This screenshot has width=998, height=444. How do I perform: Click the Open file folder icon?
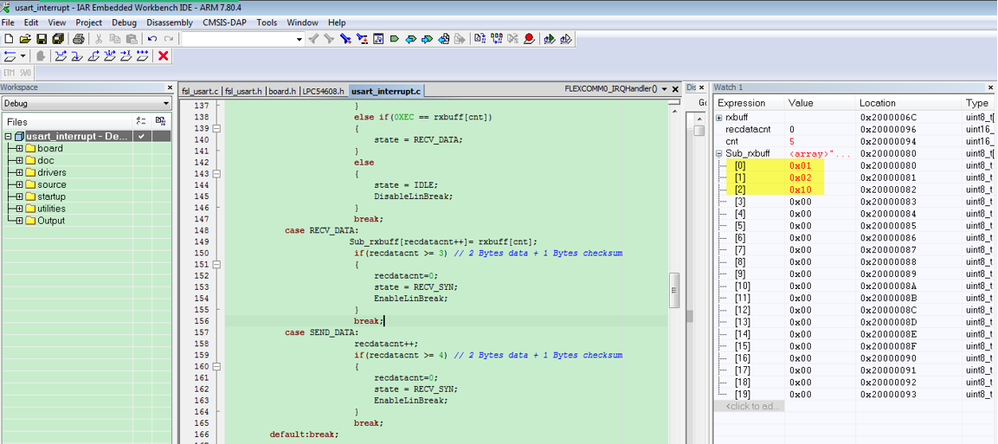click(25, 39)
